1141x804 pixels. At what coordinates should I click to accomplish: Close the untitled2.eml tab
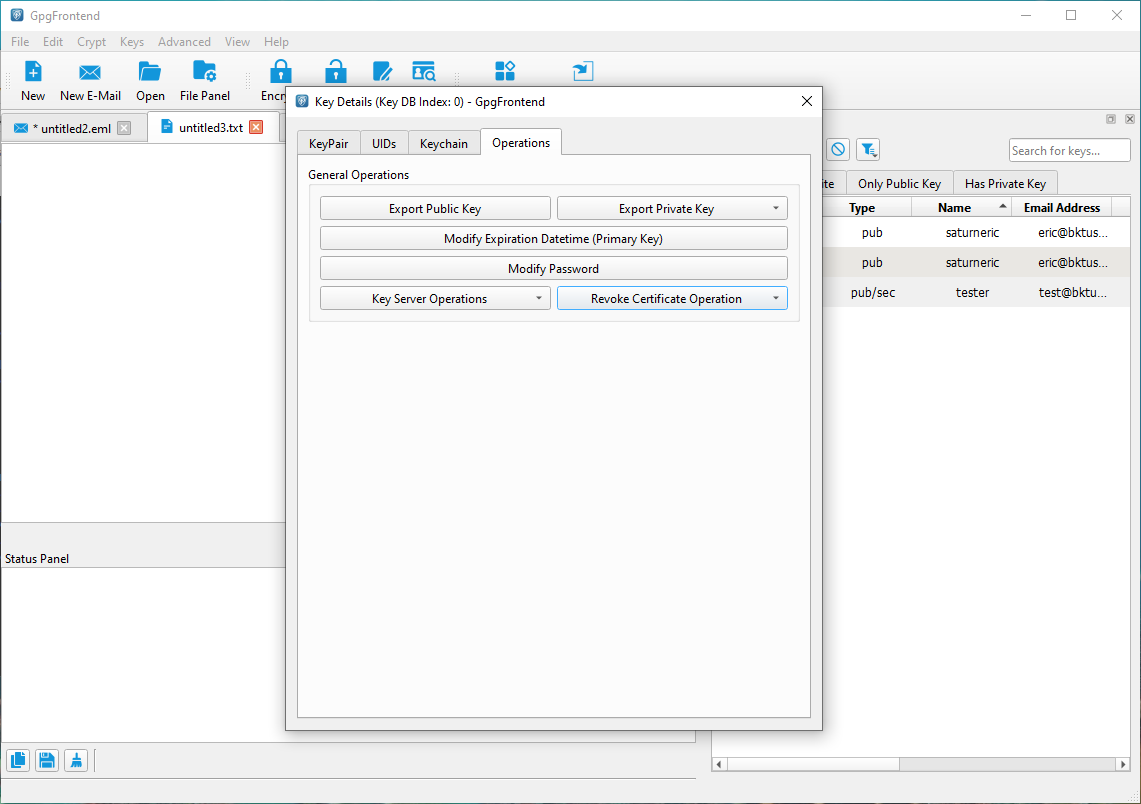coord(124,128)
